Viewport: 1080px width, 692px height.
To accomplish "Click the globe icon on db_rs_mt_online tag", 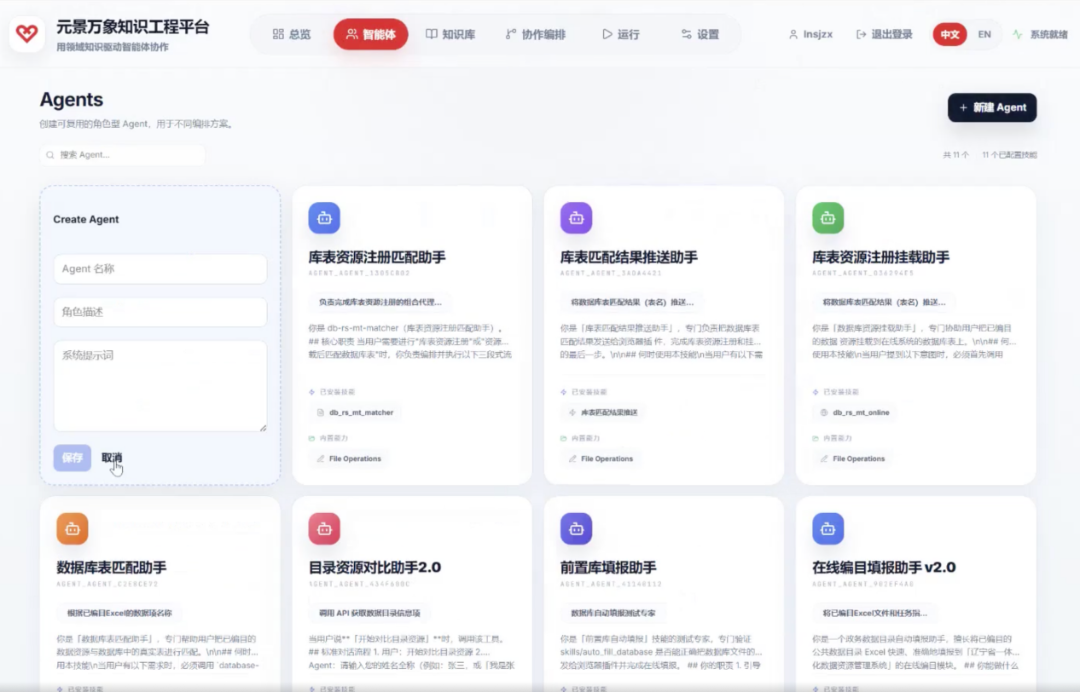I will [x=824, y=412].
